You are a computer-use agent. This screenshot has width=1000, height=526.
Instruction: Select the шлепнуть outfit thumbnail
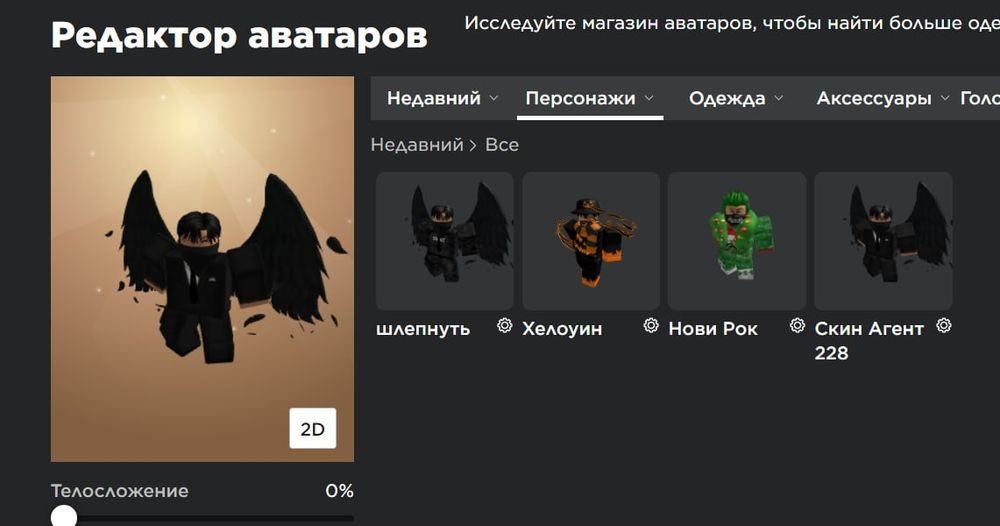[445, 241]
